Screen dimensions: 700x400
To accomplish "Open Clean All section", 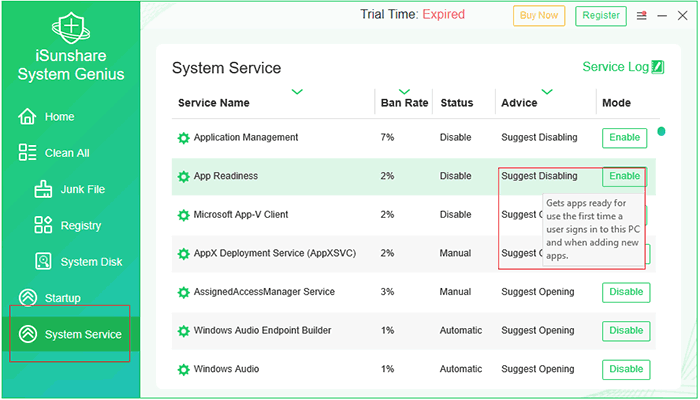I will [67, 153].
